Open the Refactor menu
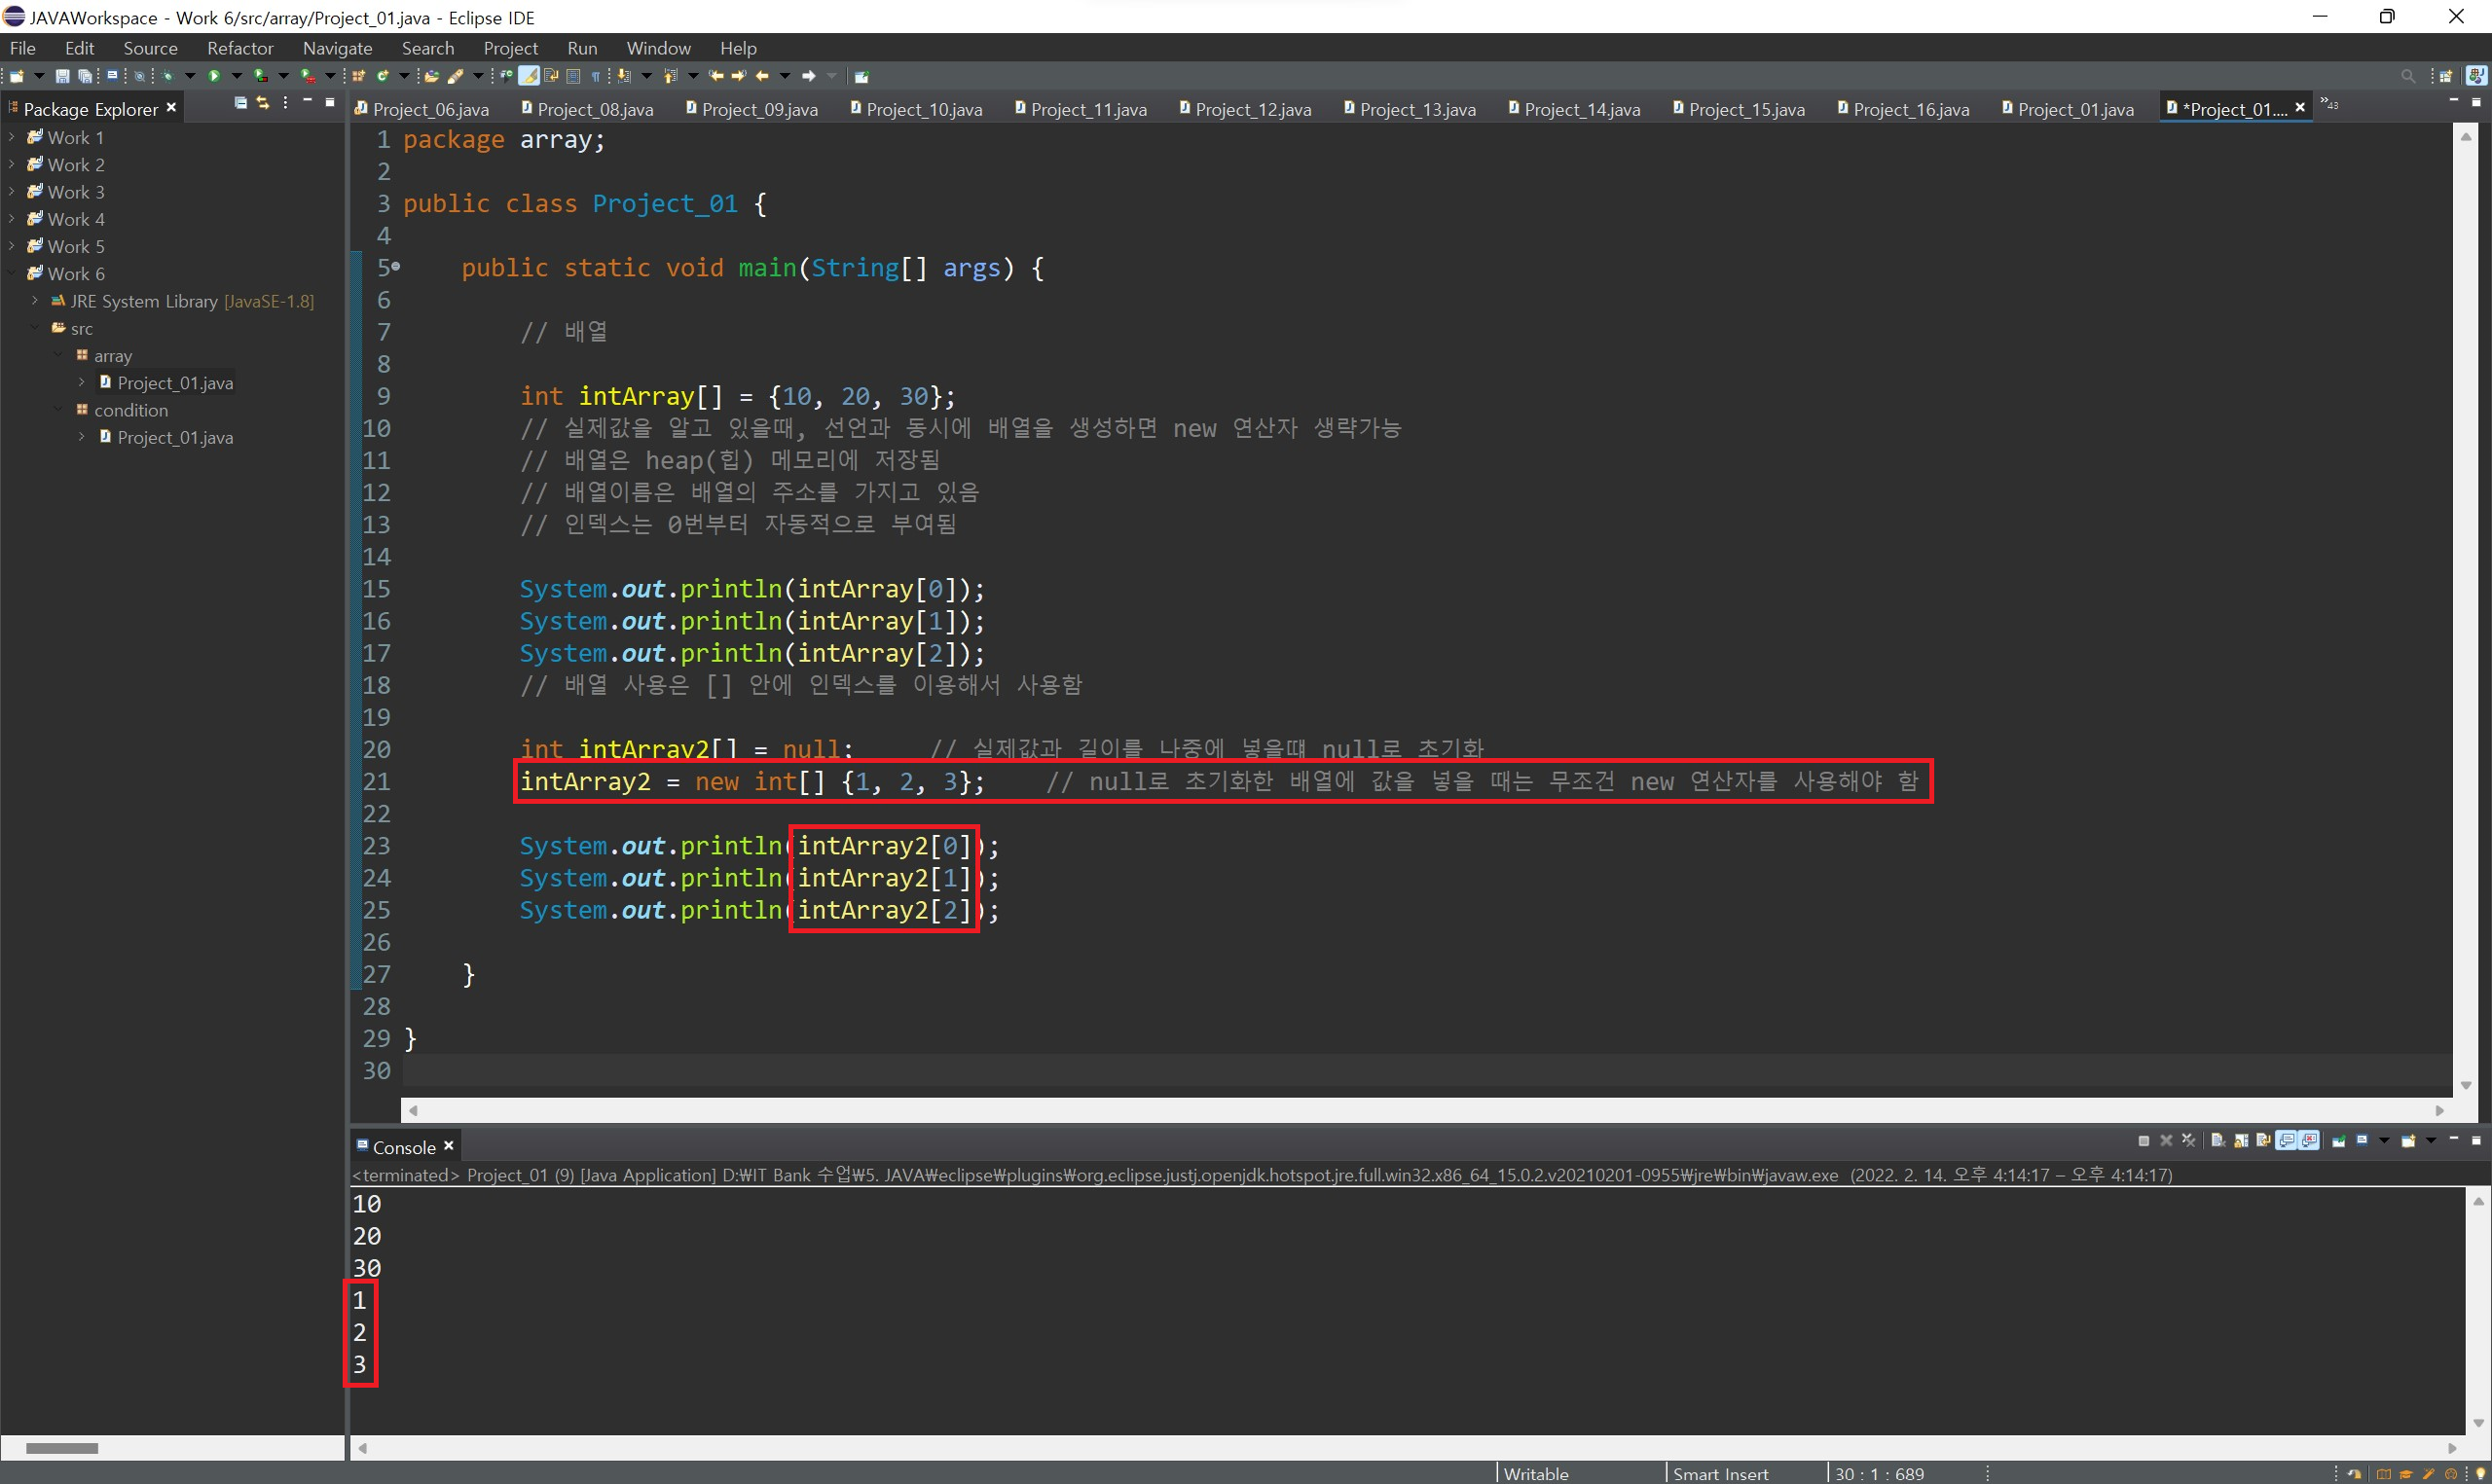Screen dimensions: 2492x1484 pyautogui.click(x=240, y=48)
